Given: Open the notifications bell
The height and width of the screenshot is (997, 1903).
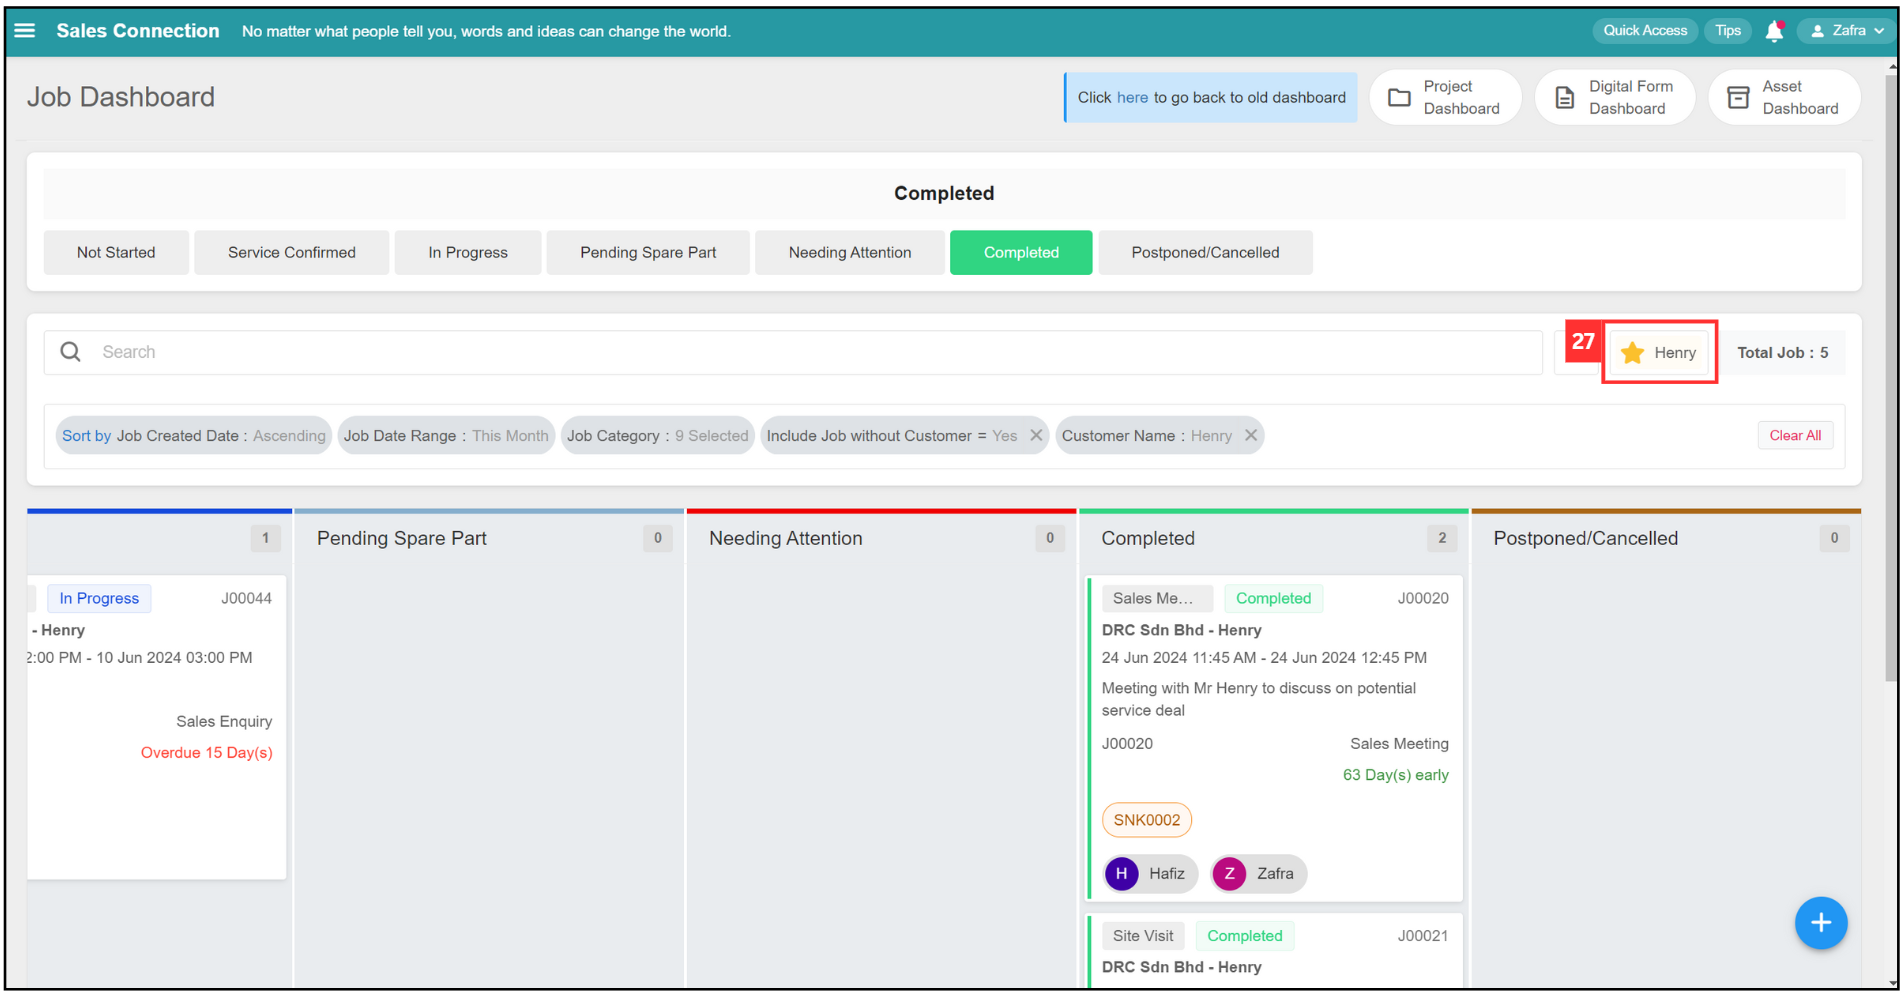Looking at the screenshot, I should point(1774,31).
